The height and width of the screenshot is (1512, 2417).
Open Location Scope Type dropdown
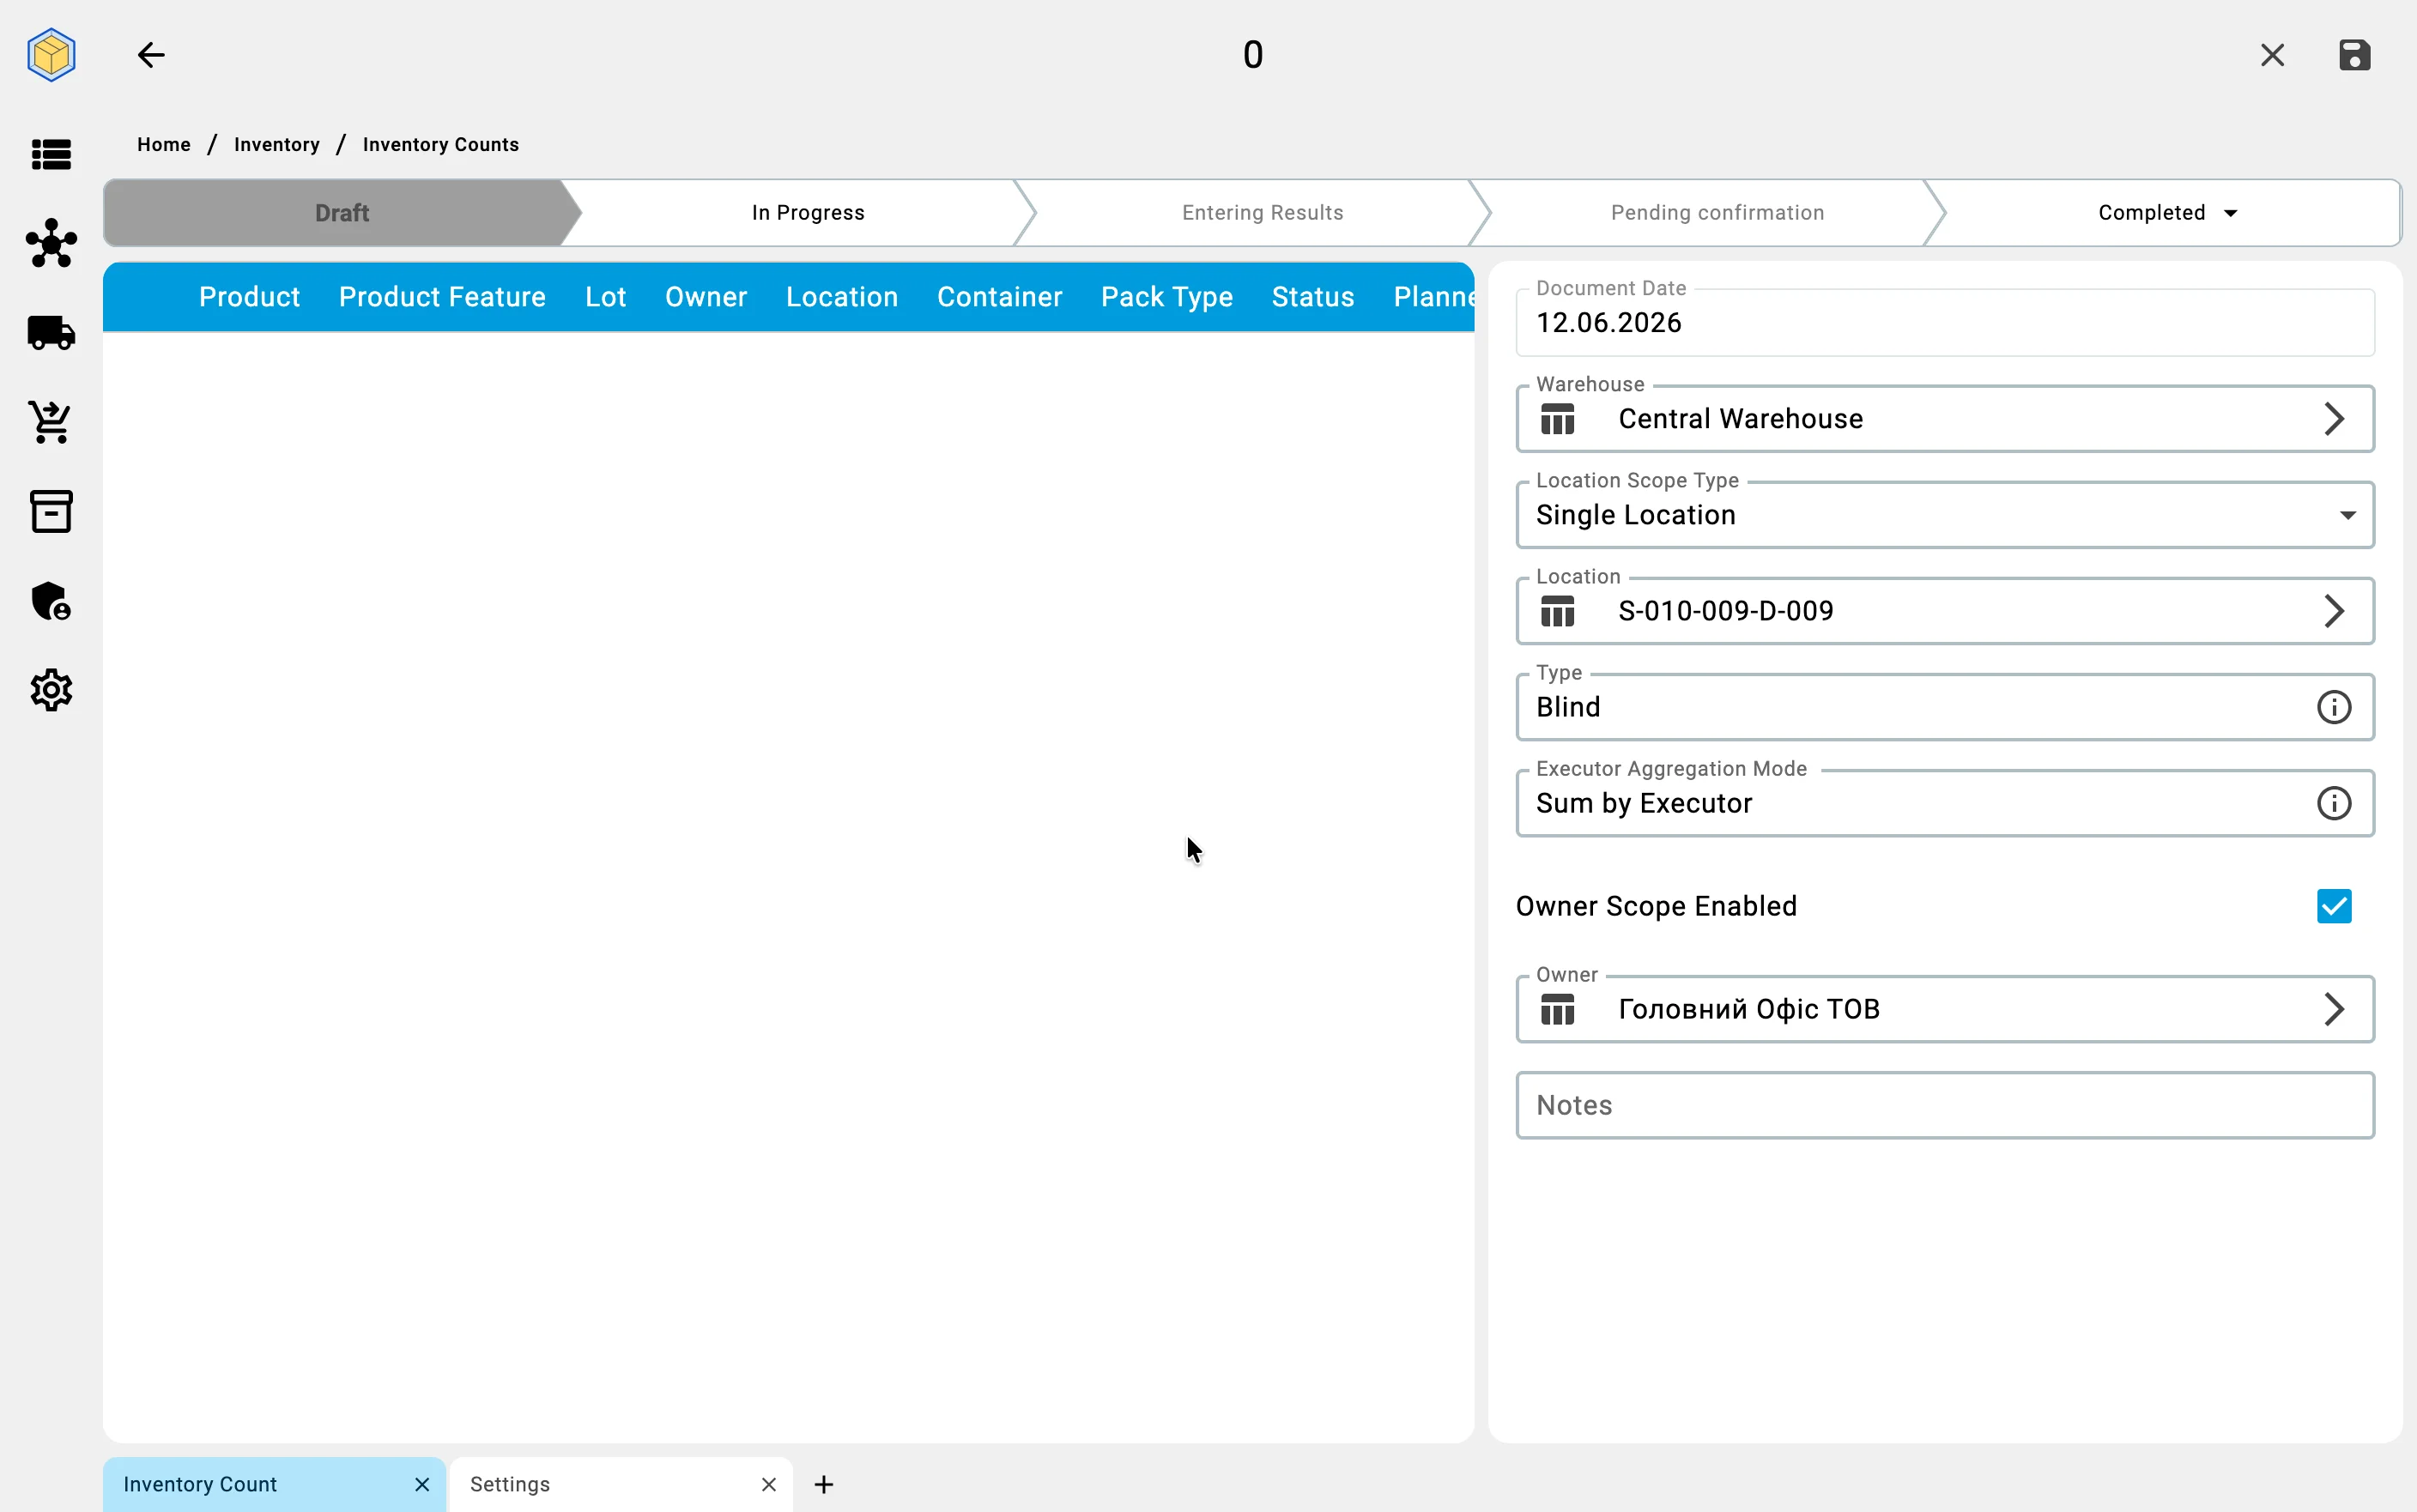(x=1944, y=515)
